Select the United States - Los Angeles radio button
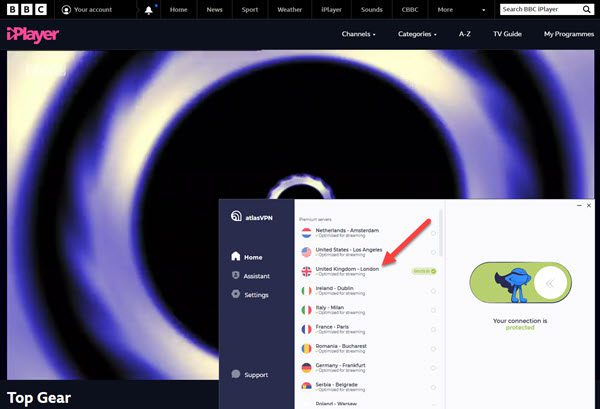Viewport: 600px width, 409px height. 433,253
